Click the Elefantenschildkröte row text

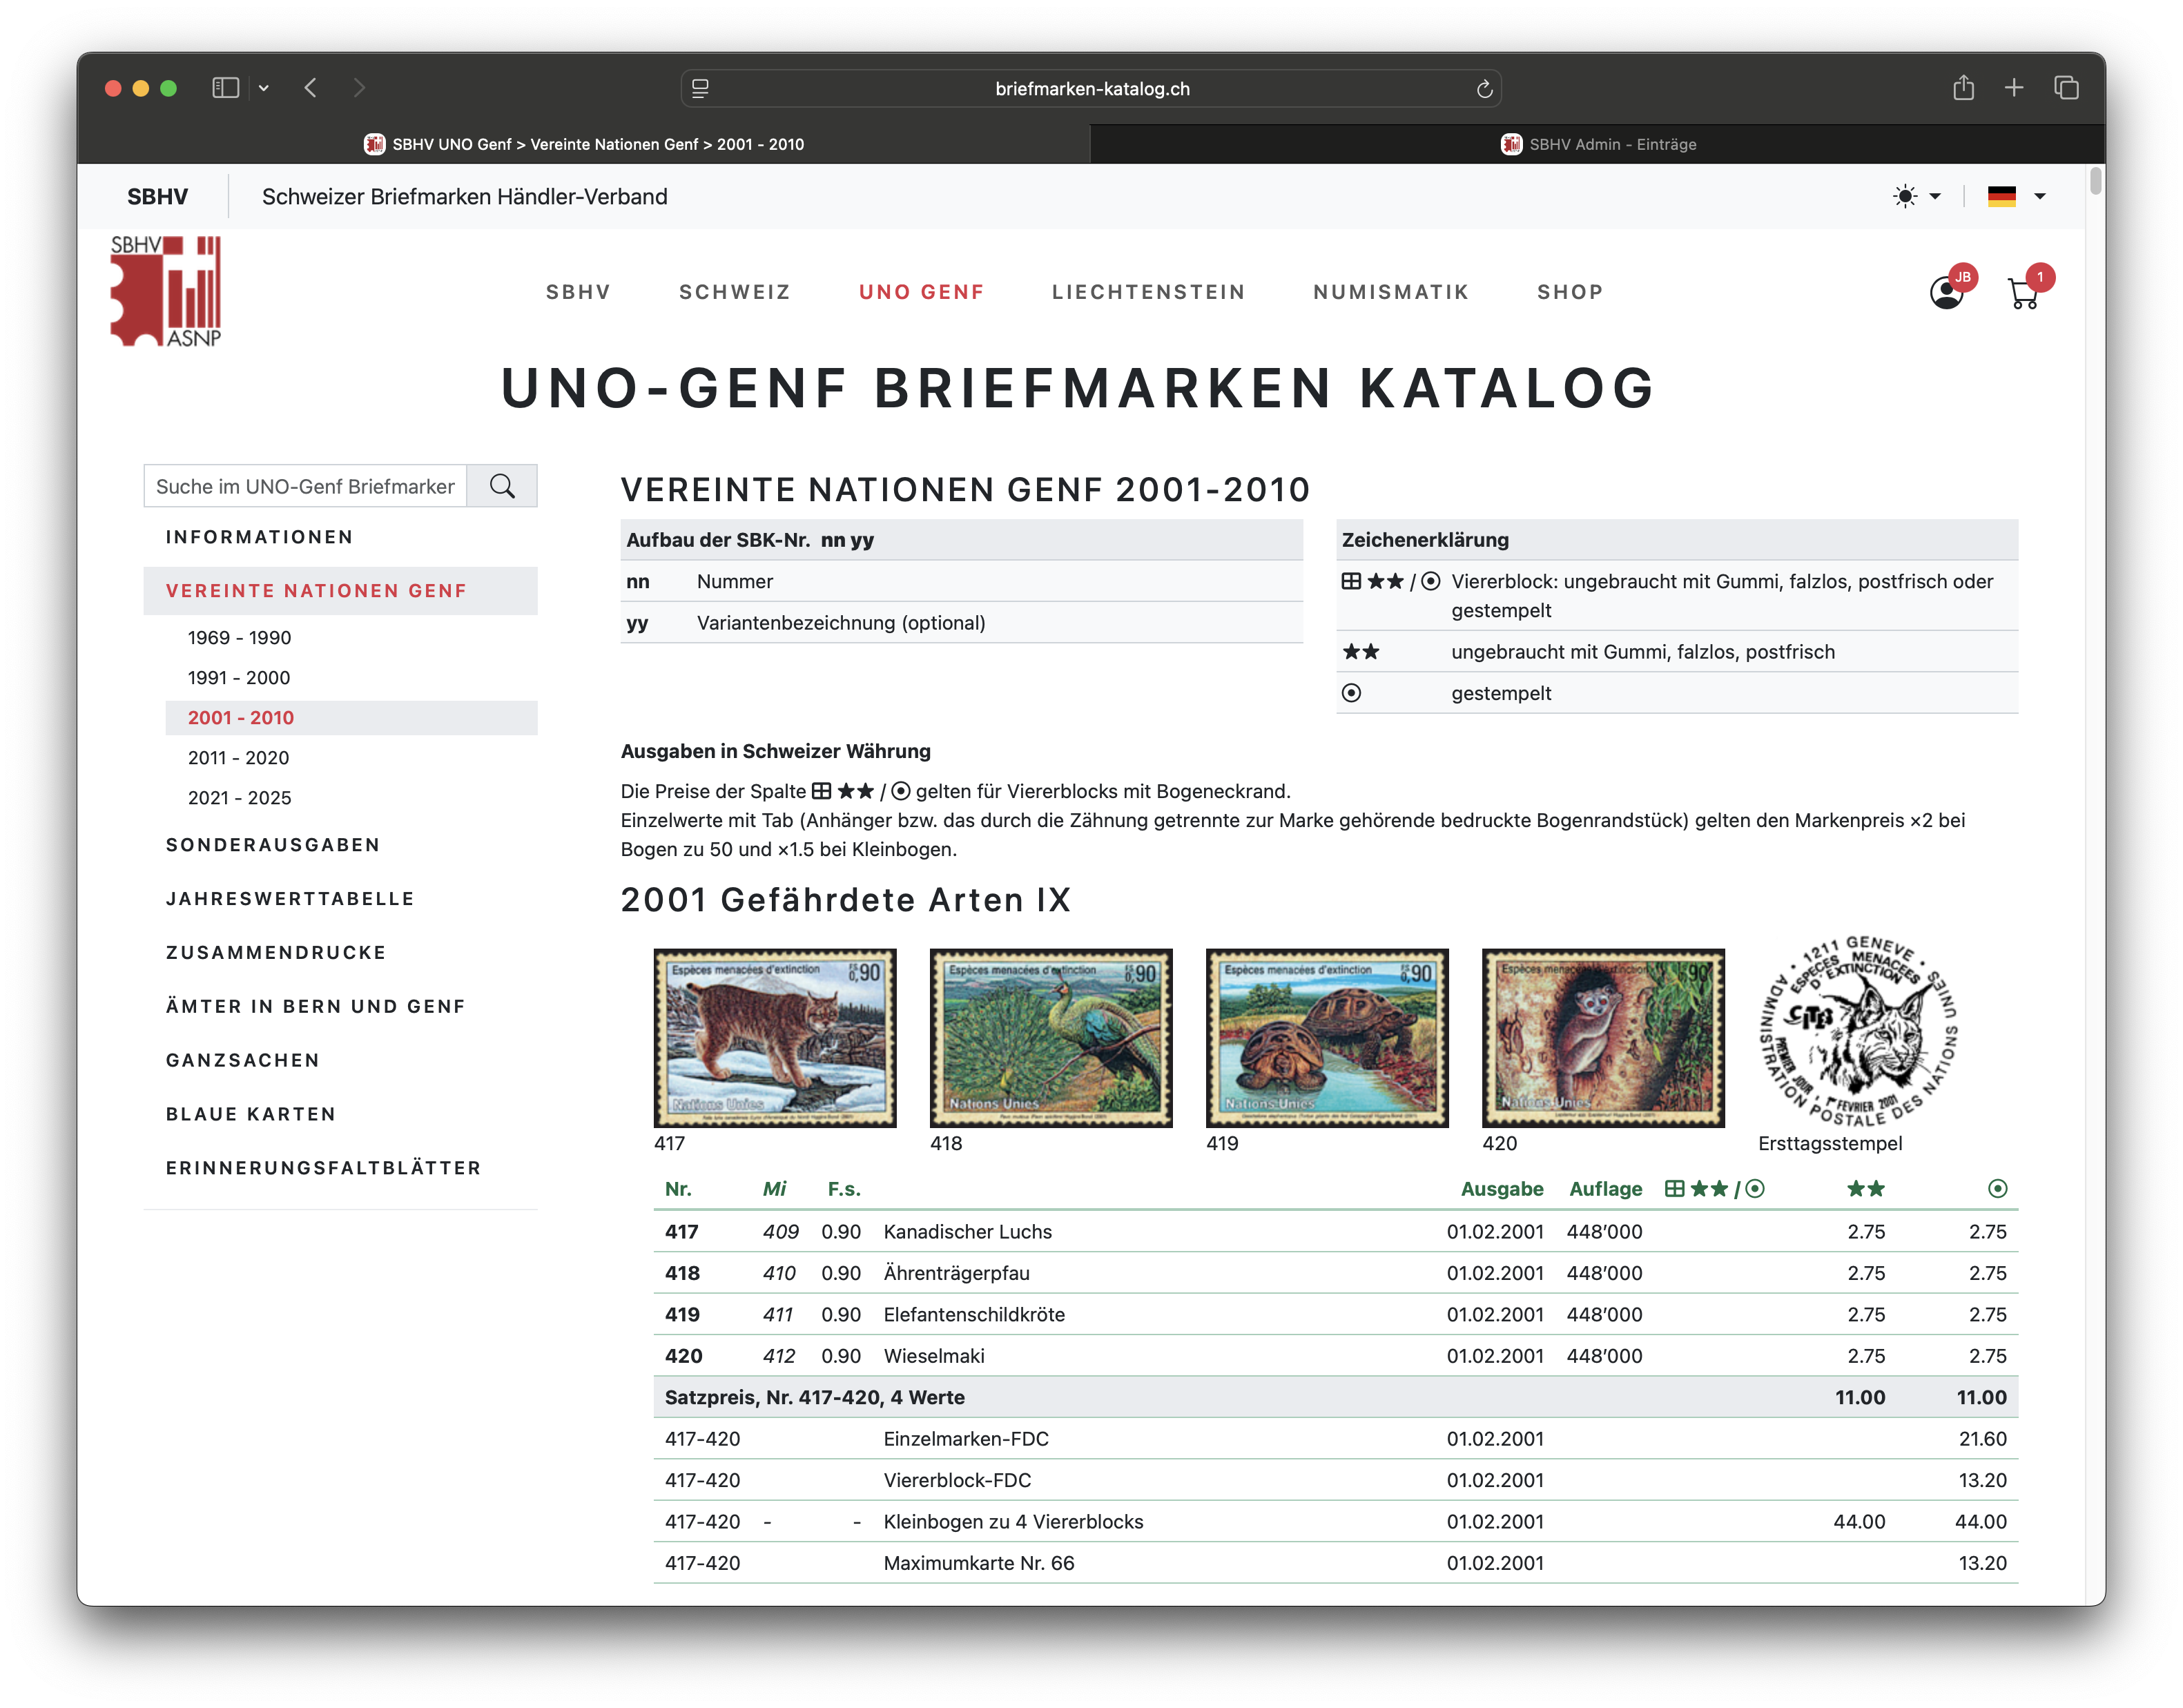point(974,1315)
